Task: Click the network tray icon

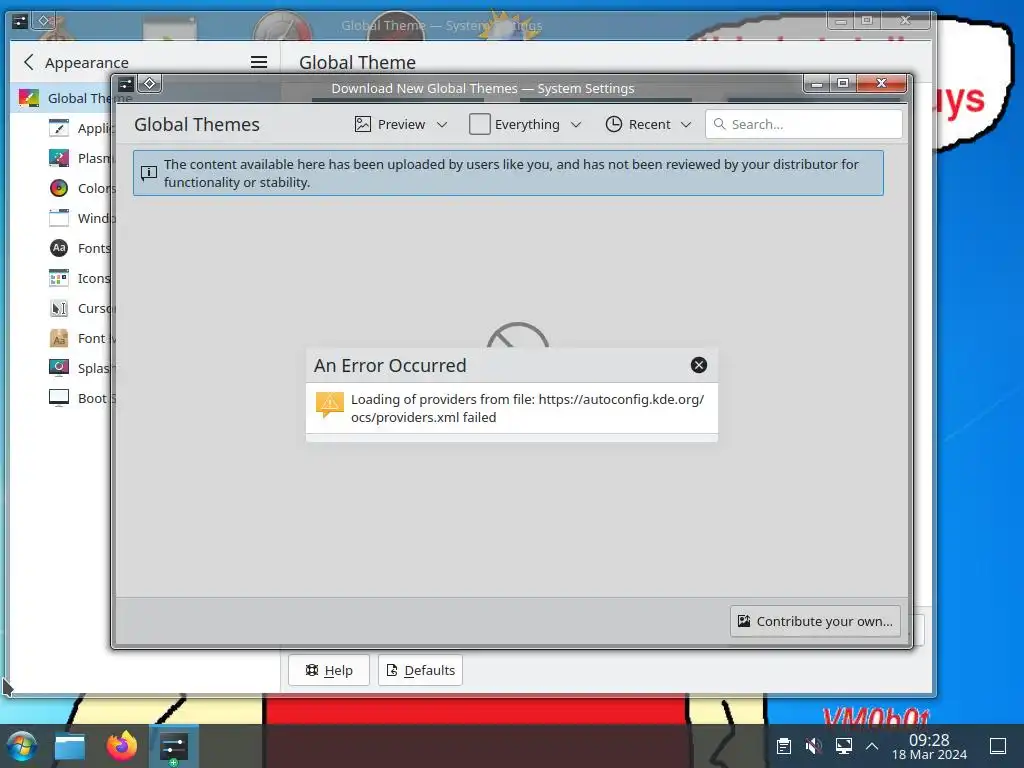Action: pos(844,746)
